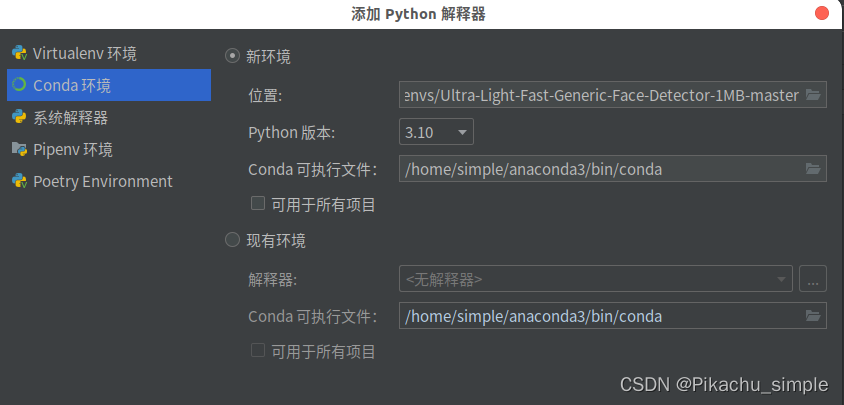The image size is (844, 405).
Task: Enable 可用于所有项目 under new environment
Action: pos(258,204)
